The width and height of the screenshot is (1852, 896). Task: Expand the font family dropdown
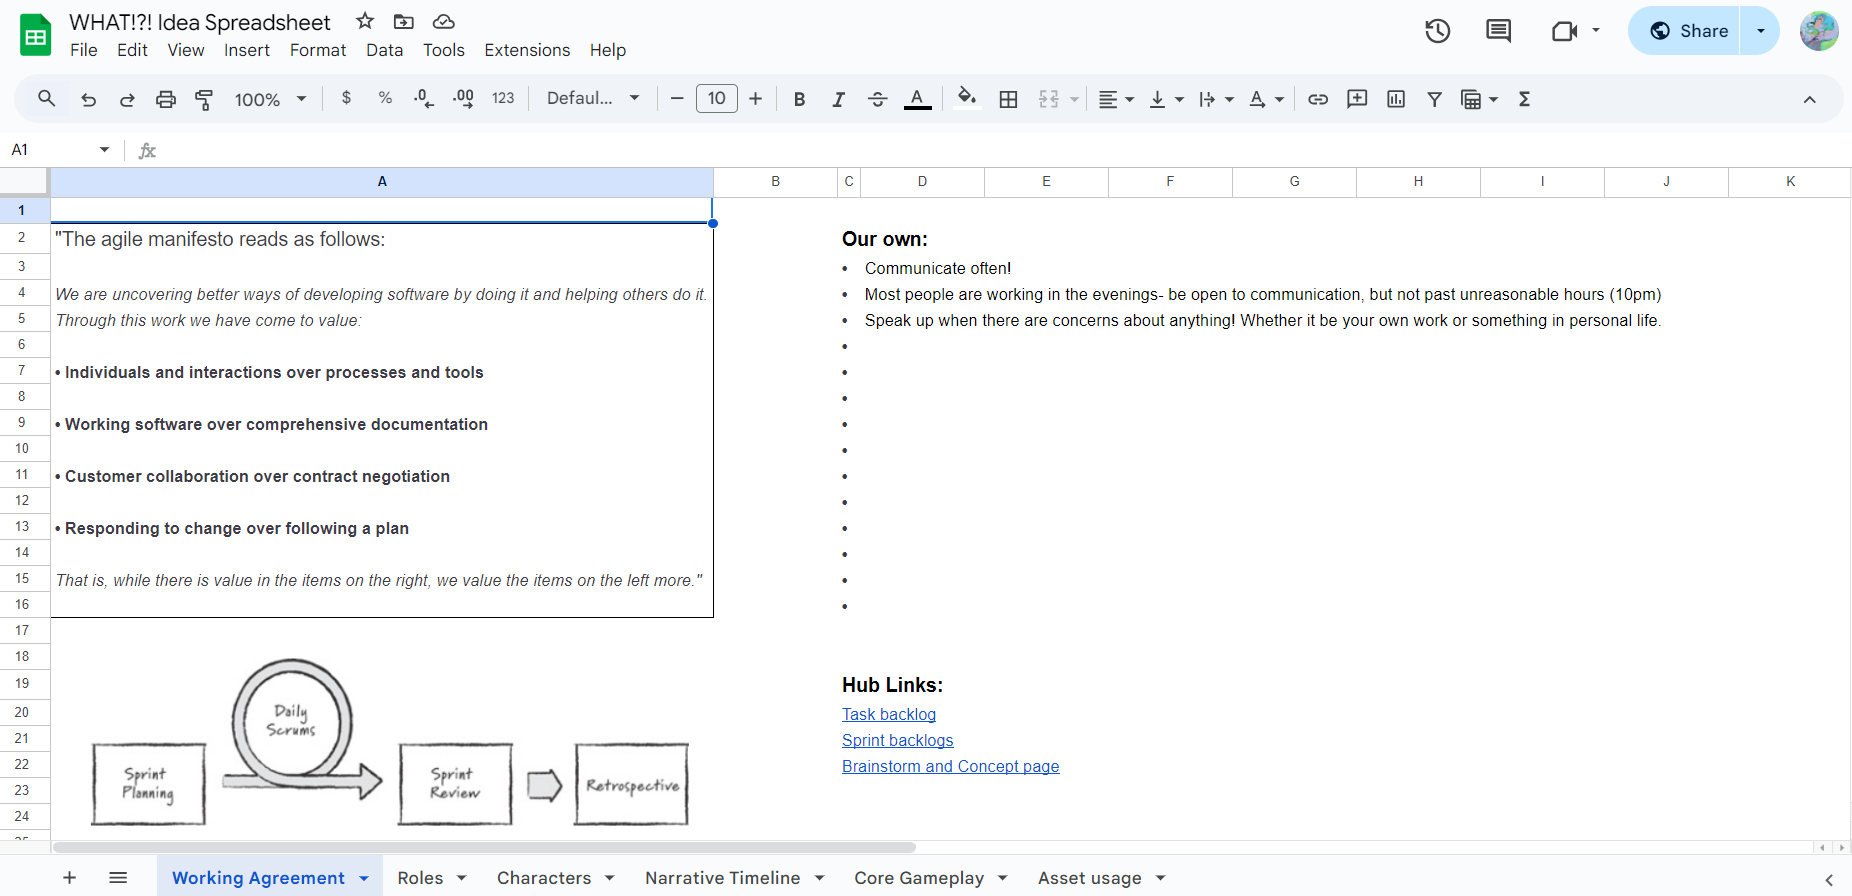(x=593, y=98)
